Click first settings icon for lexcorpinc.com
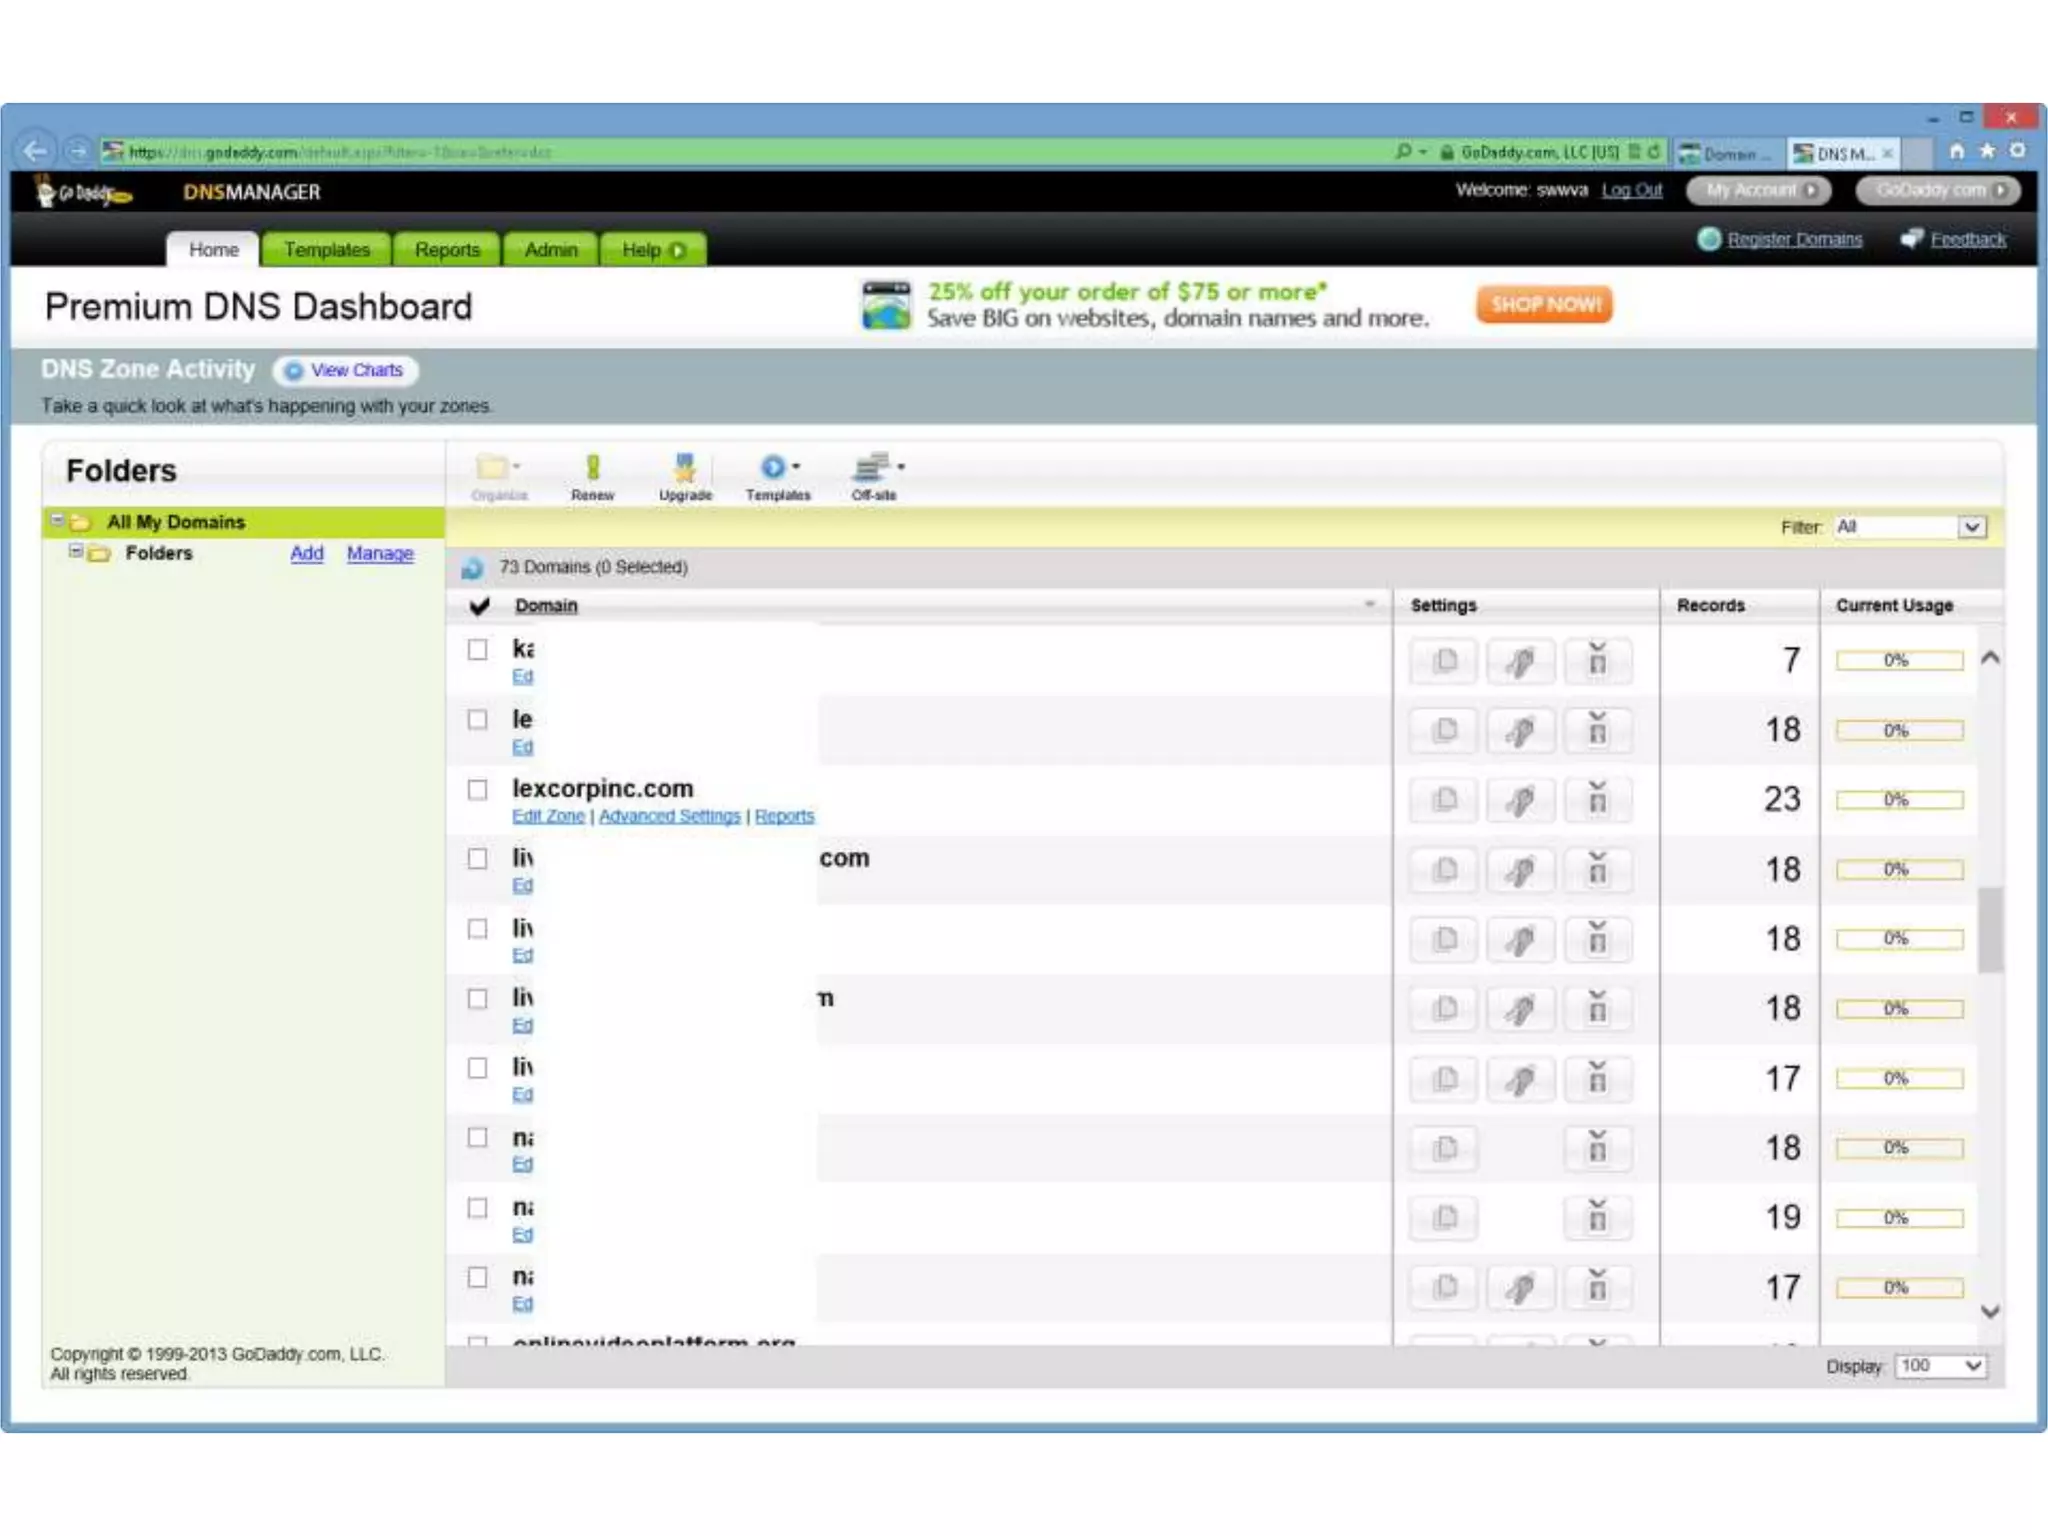 click(1443, 800)
